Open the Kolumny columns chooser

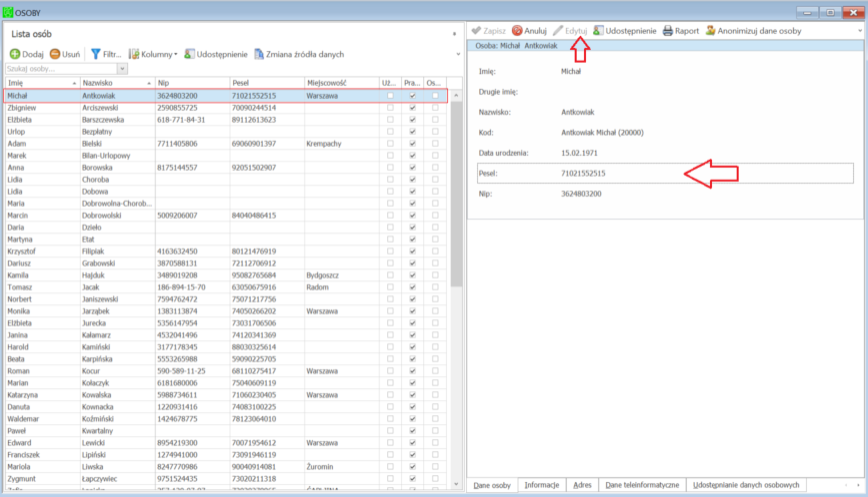click(x=153, y=54)
